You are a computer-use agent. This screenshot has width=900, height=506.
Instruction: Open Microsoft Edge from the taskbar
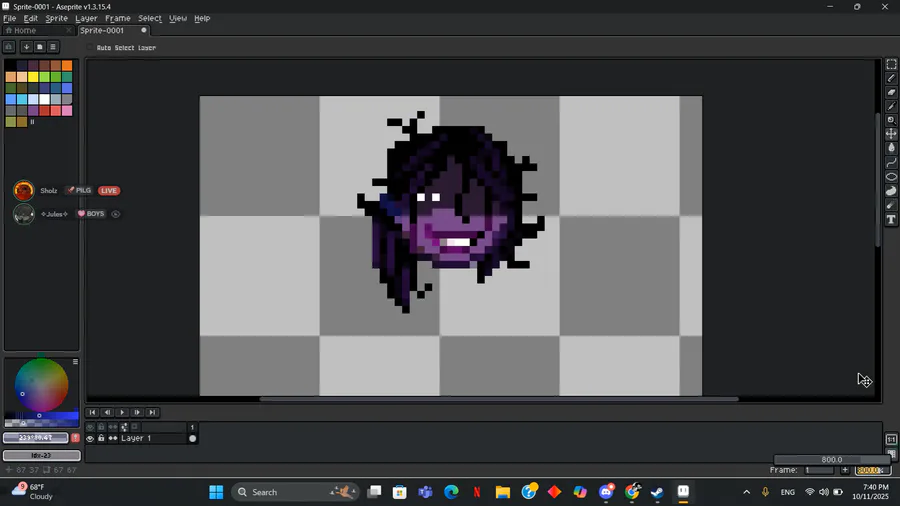click(x=451, y=492)
